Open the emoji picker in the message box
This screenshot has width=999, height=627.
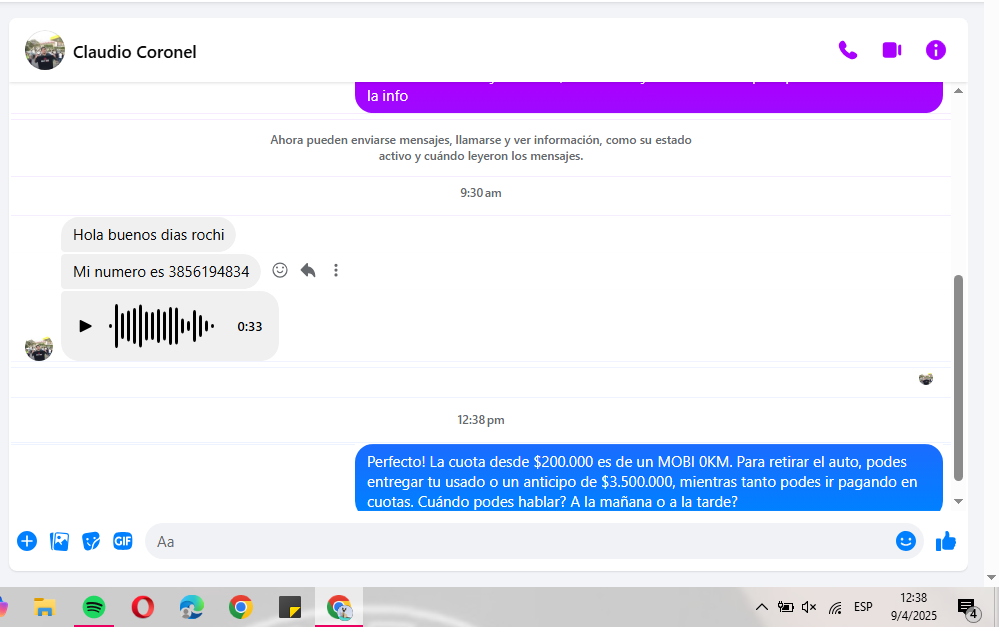906,541
